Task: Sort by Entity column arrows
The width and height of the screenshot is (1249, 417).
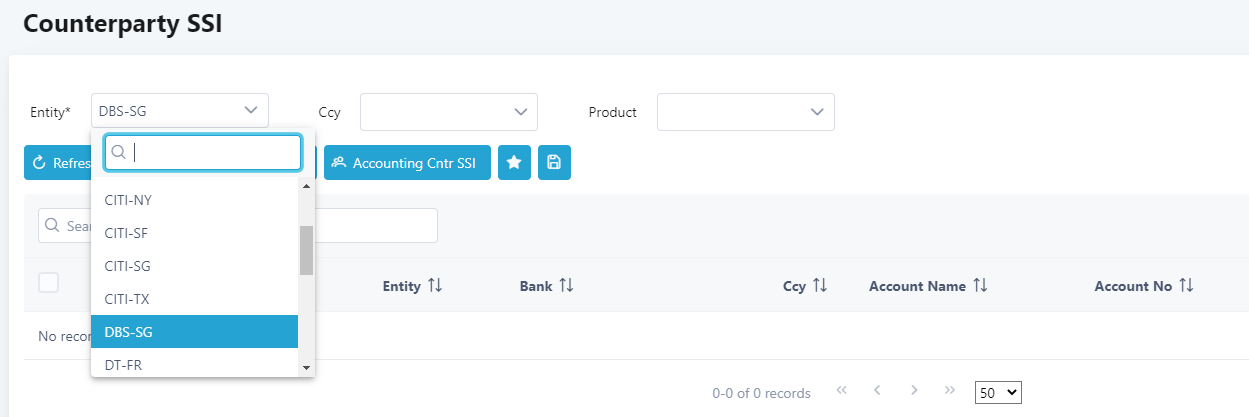Action: tap(434, 286)
